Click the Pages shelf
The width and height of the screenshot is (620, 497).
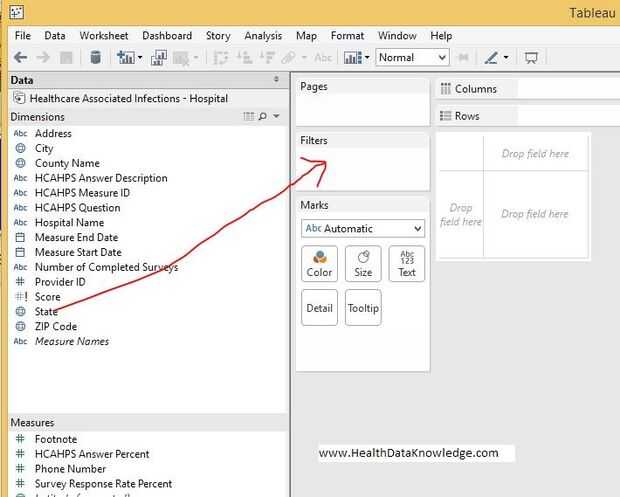tap(363, 103)
